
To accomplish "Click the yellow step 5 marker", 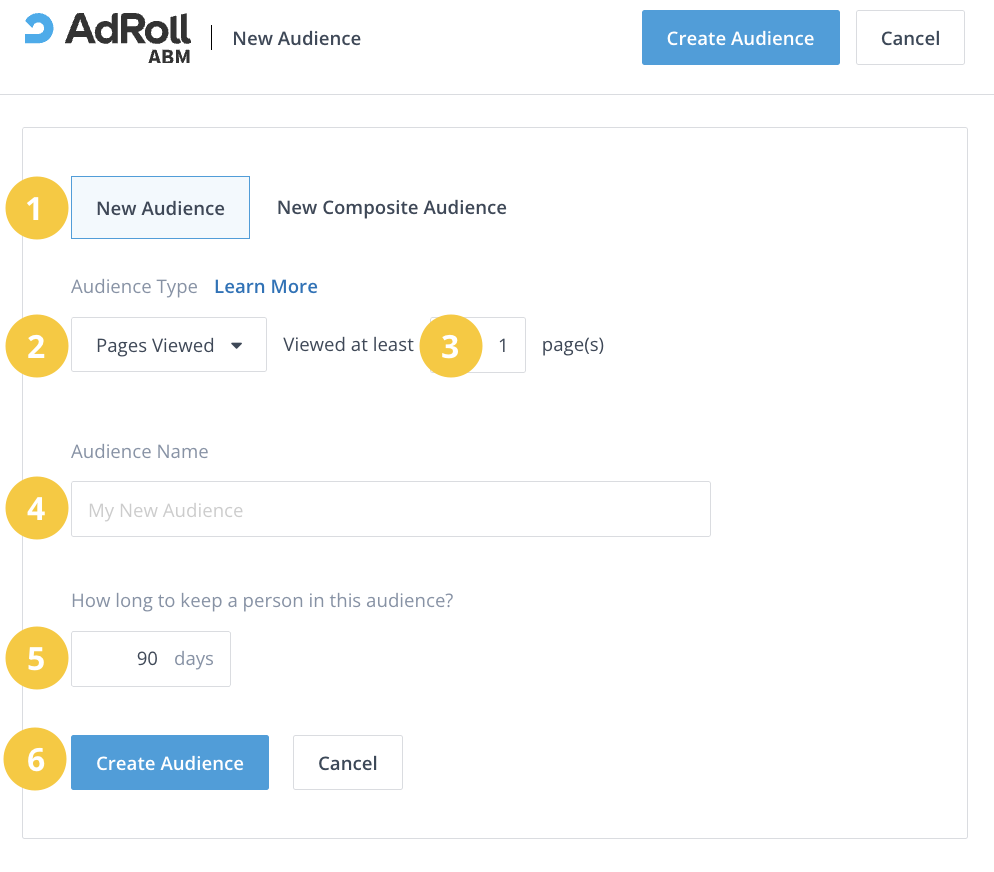I will (x=36, y=659).
